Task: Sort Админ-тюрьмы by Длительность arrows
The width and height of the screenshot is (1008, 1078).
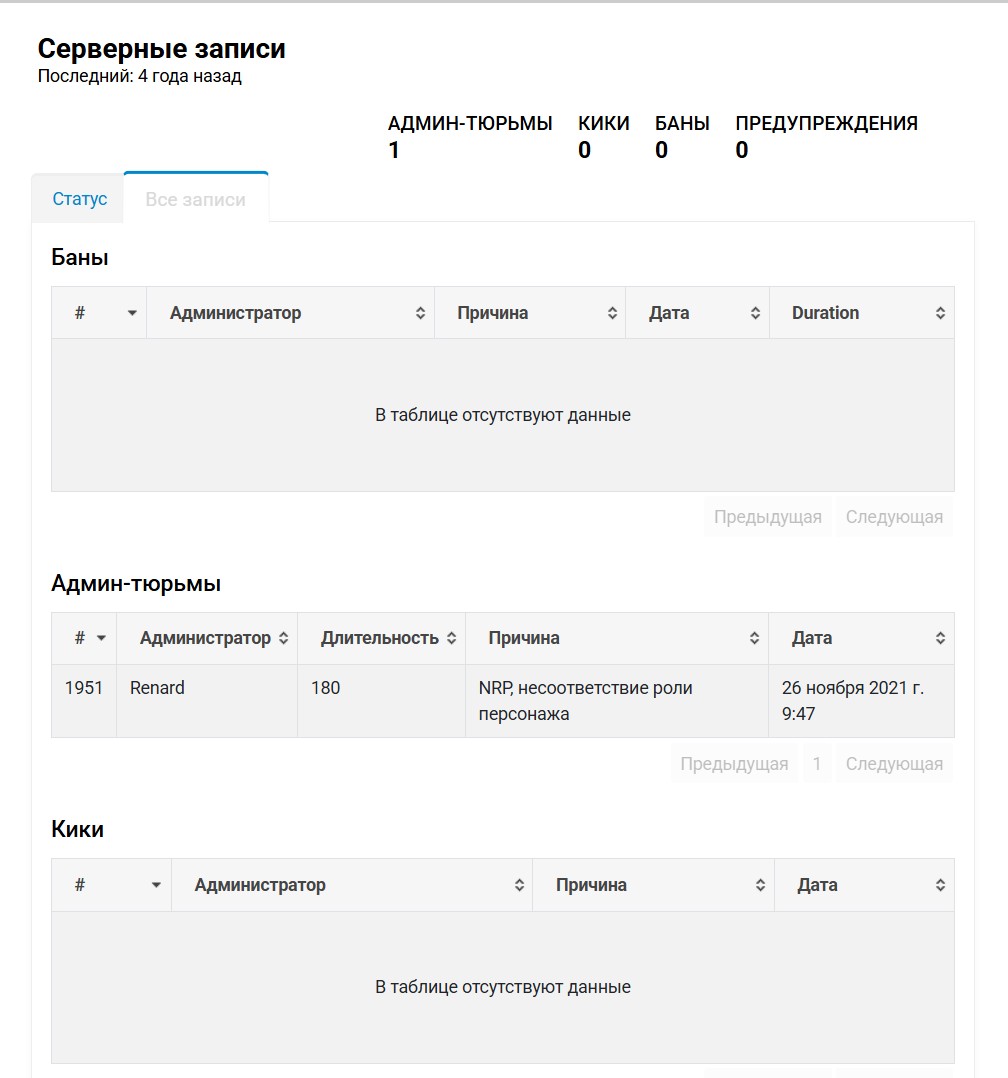Action: (x=451, y=638)
